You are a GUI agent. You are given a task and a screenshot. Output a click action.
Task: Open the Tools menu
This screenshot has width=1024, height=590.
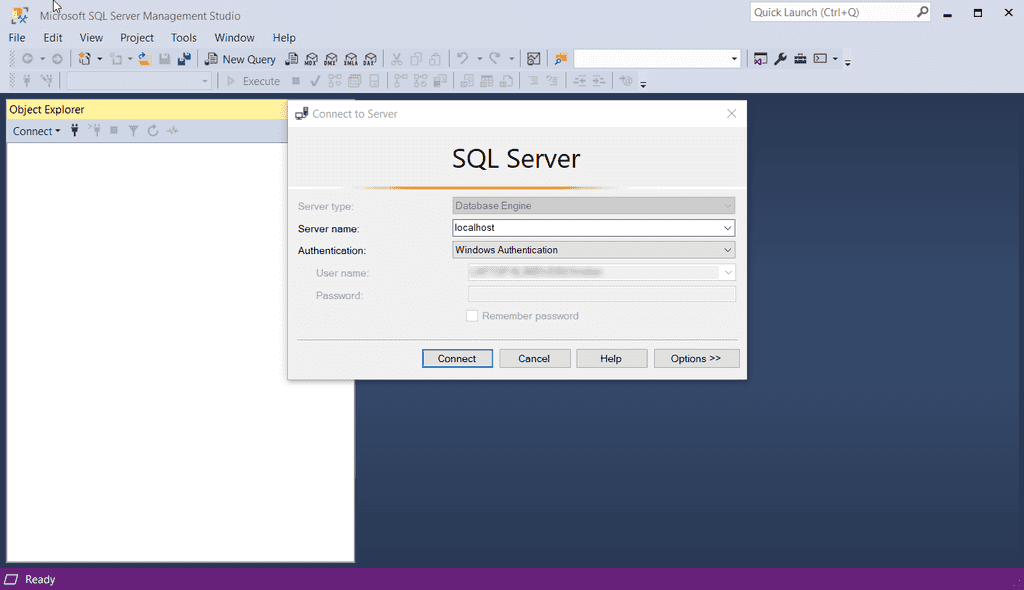183,37
